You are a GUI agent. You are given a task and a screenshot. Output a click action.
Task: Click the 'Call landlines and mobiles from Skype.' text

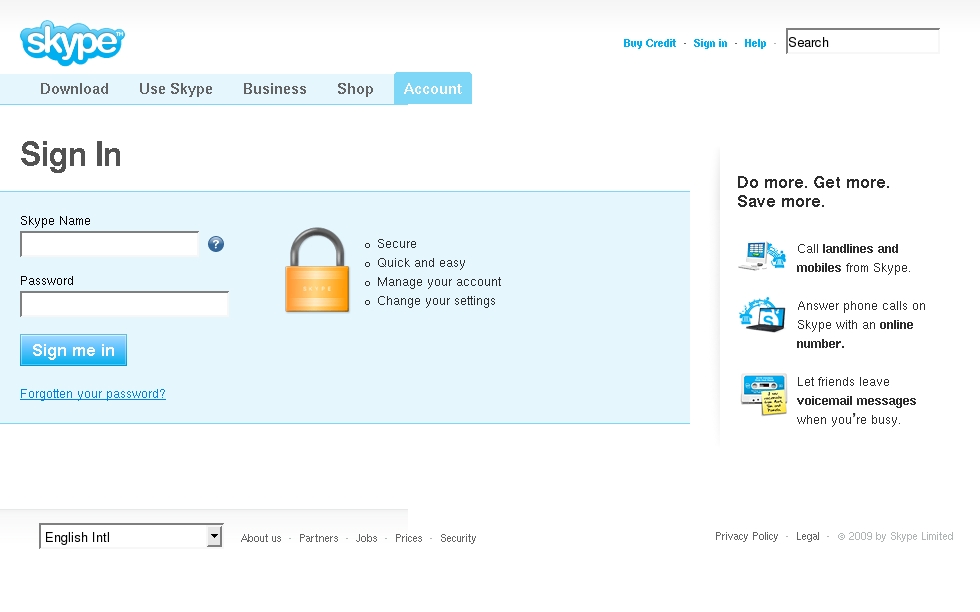853,258
